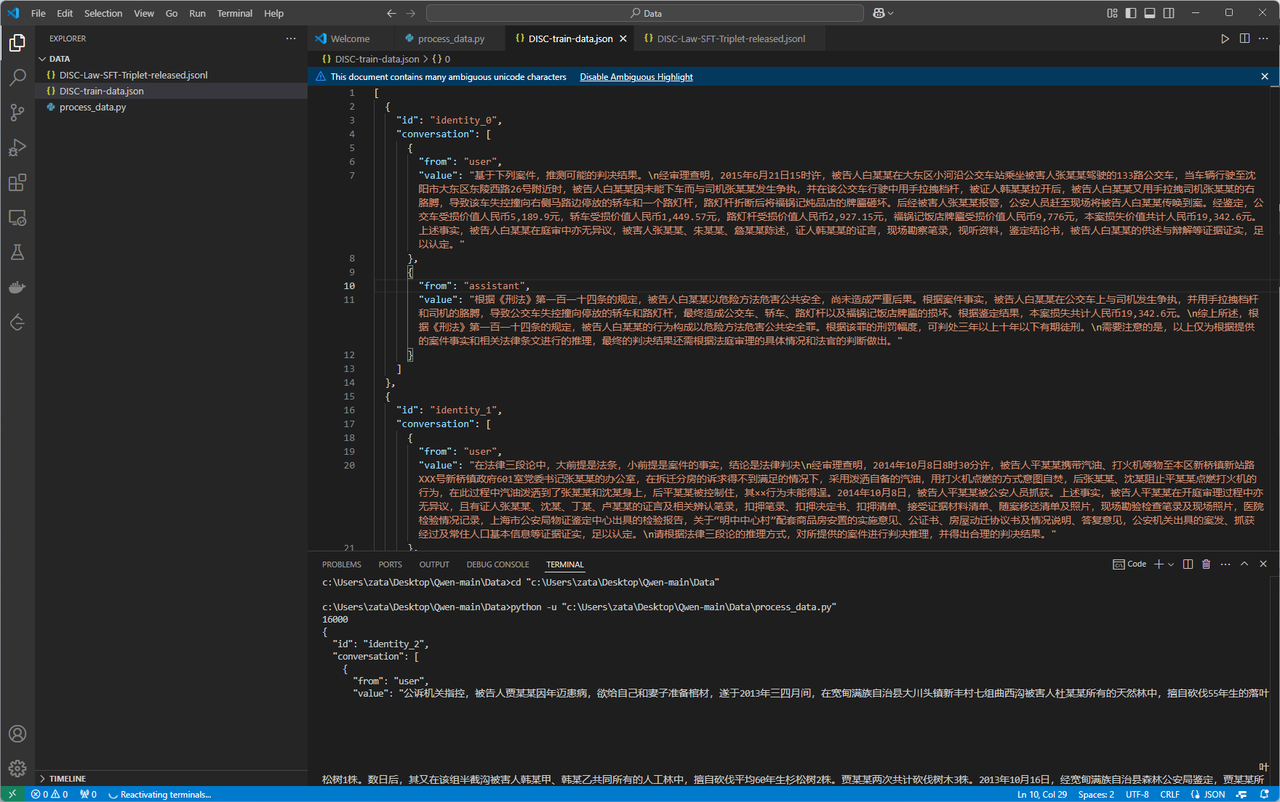Switch to the PROBLEMS panel tab
Screen dimensions: 1280x802
click(342, 564)
